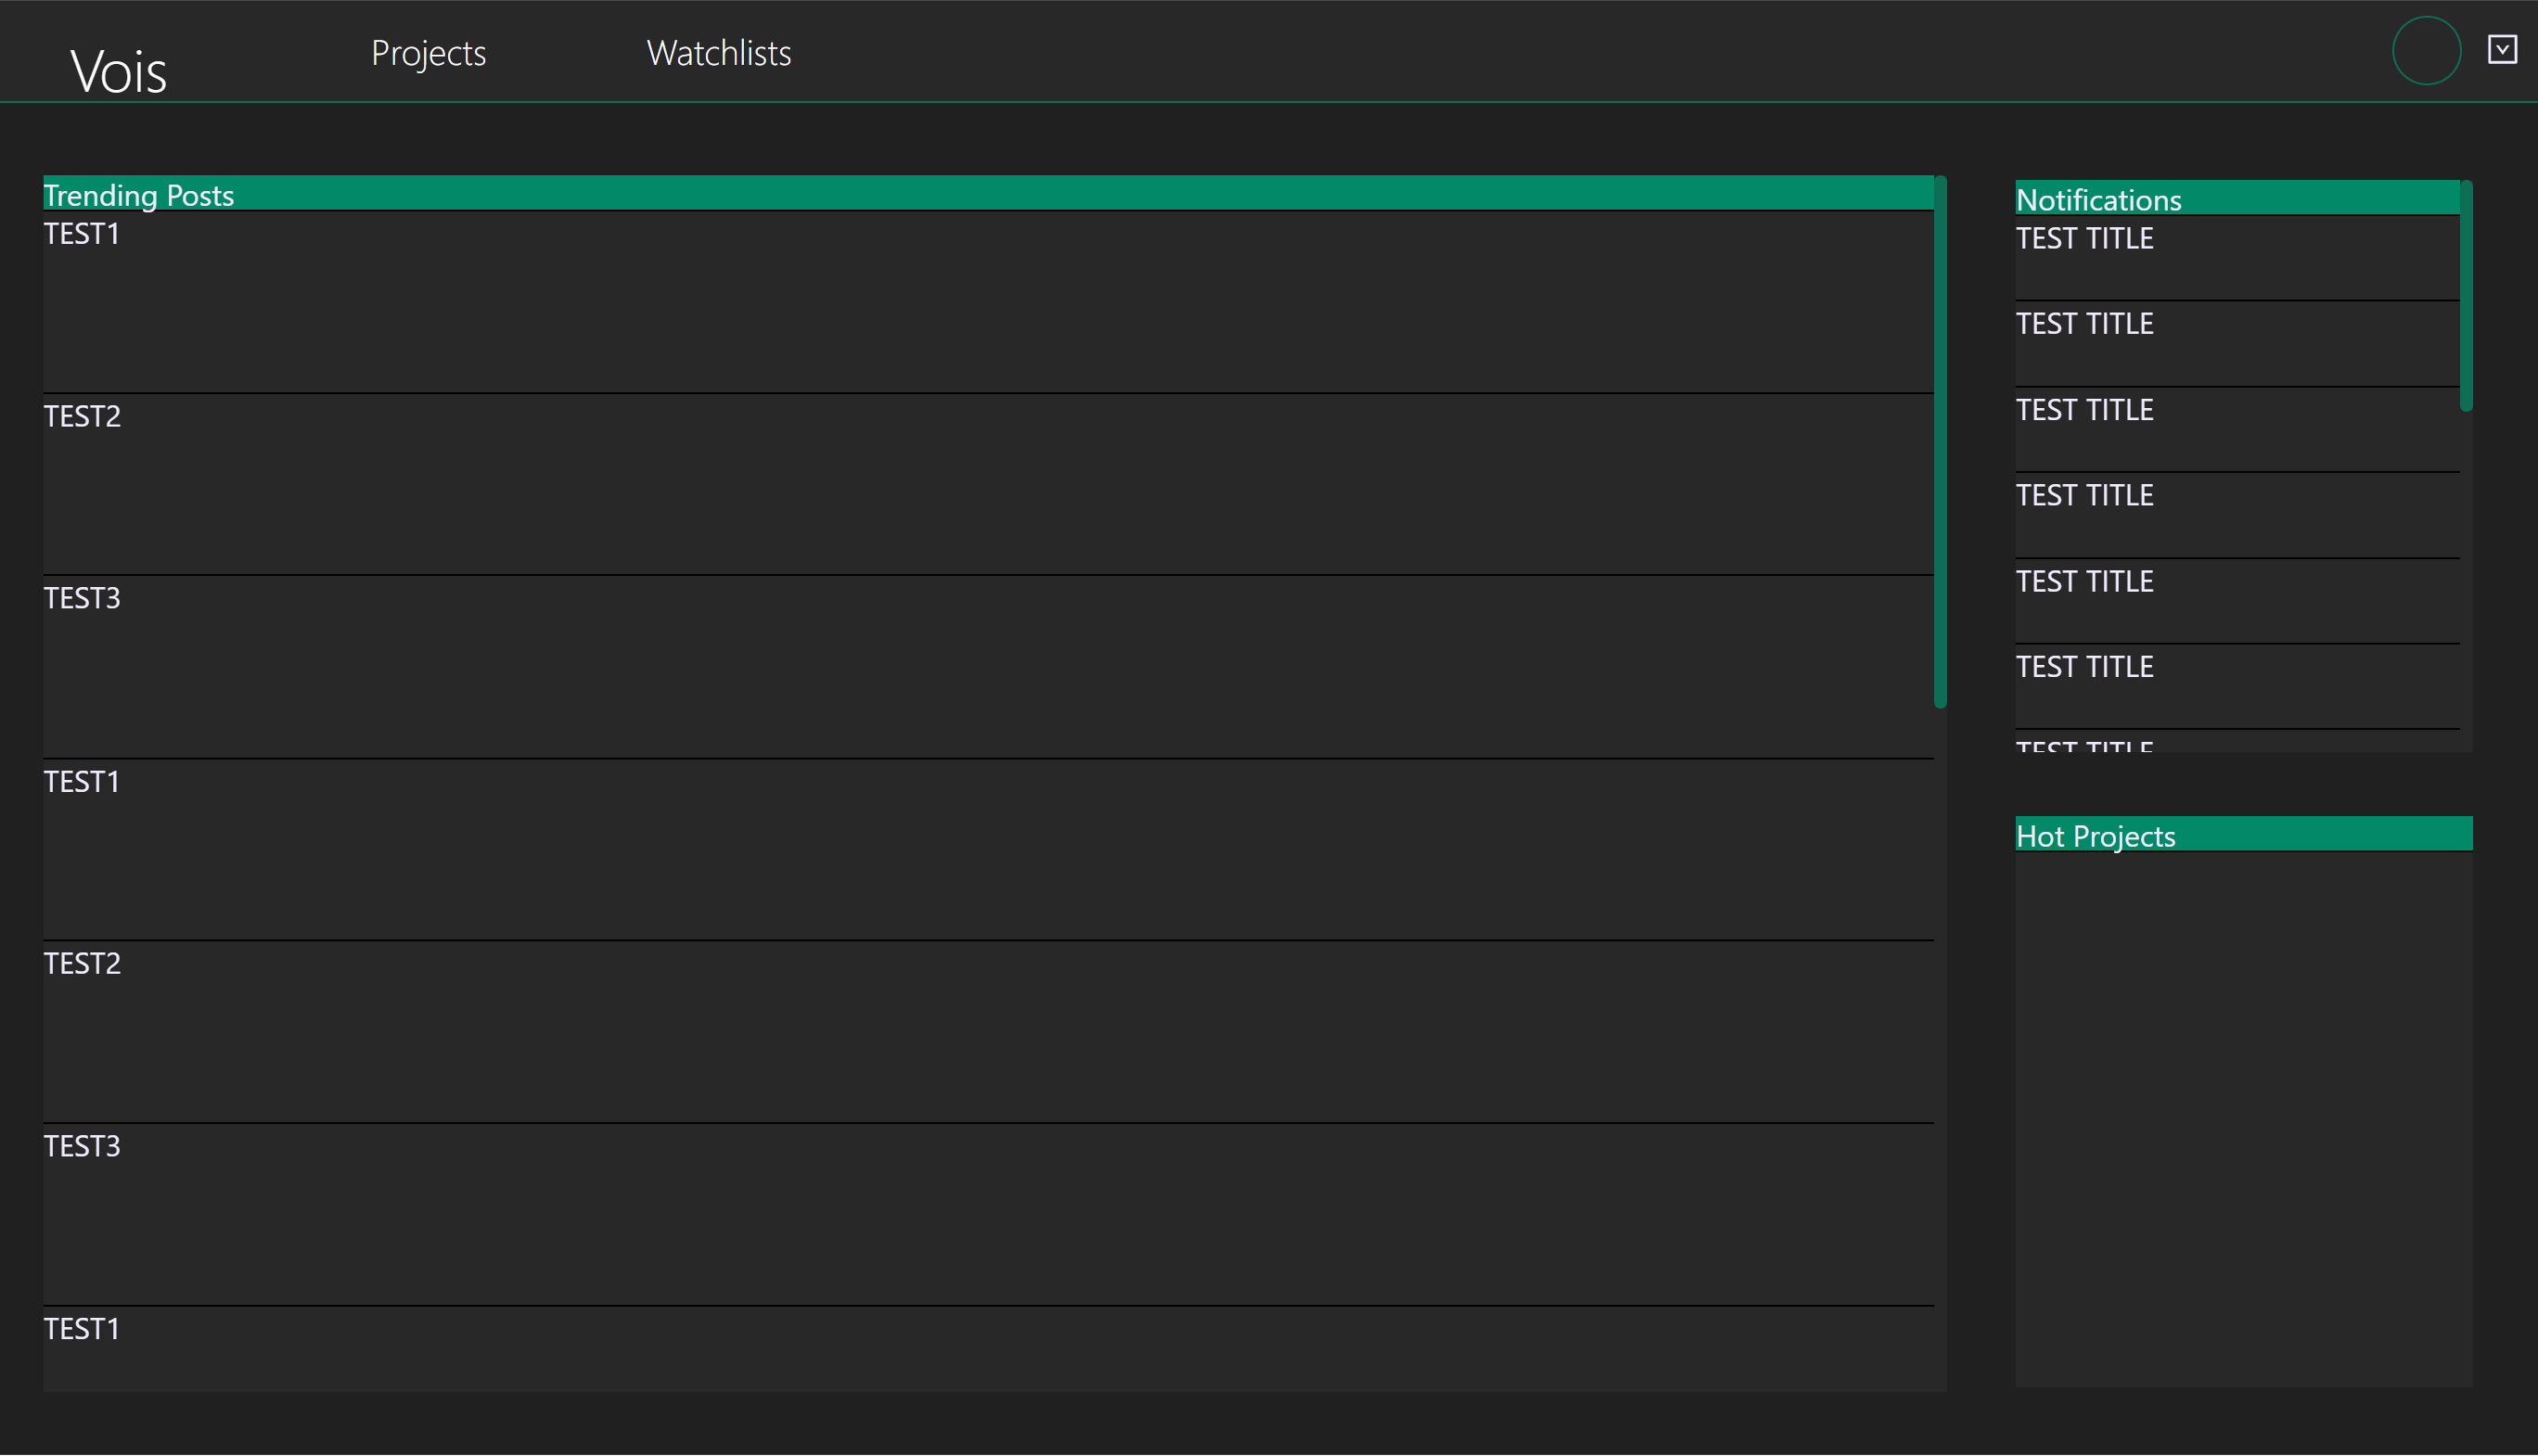This screenshot has width=2538, height=1456.
Task: Open the circular profile avatar
Action: [x=2425, y=51]
